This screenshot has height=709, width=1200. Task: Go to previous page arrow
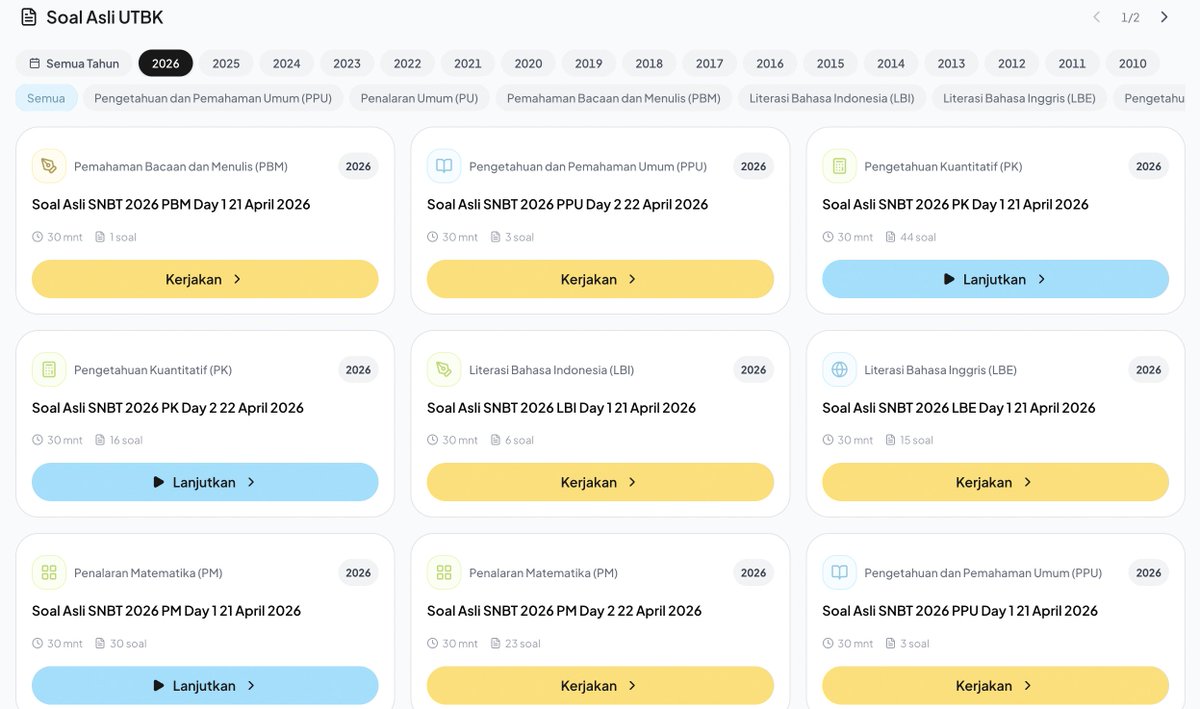1096,17
